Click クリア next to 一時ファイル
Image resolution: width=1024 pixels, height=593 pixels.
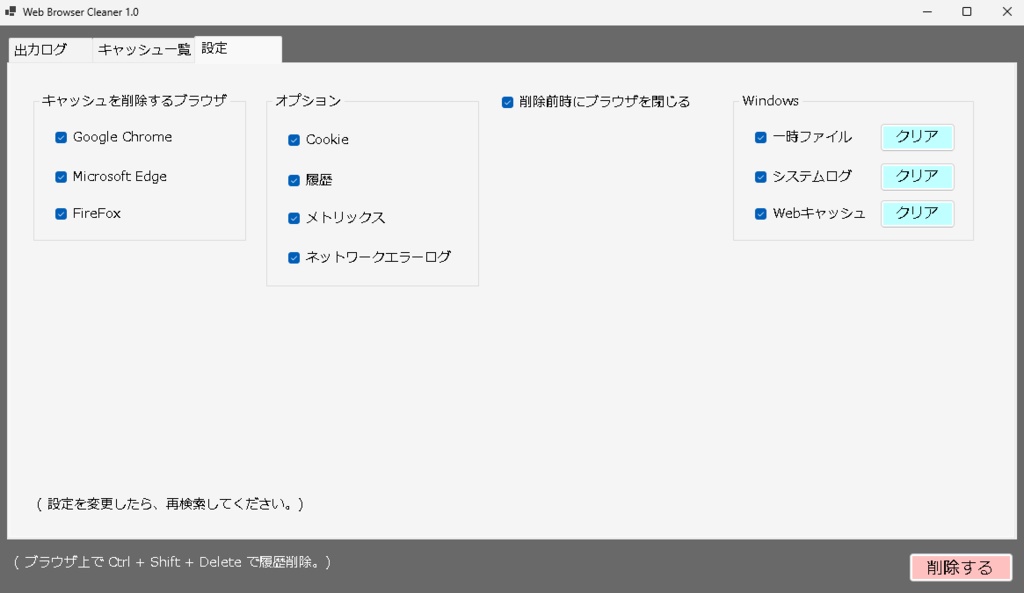917,137
